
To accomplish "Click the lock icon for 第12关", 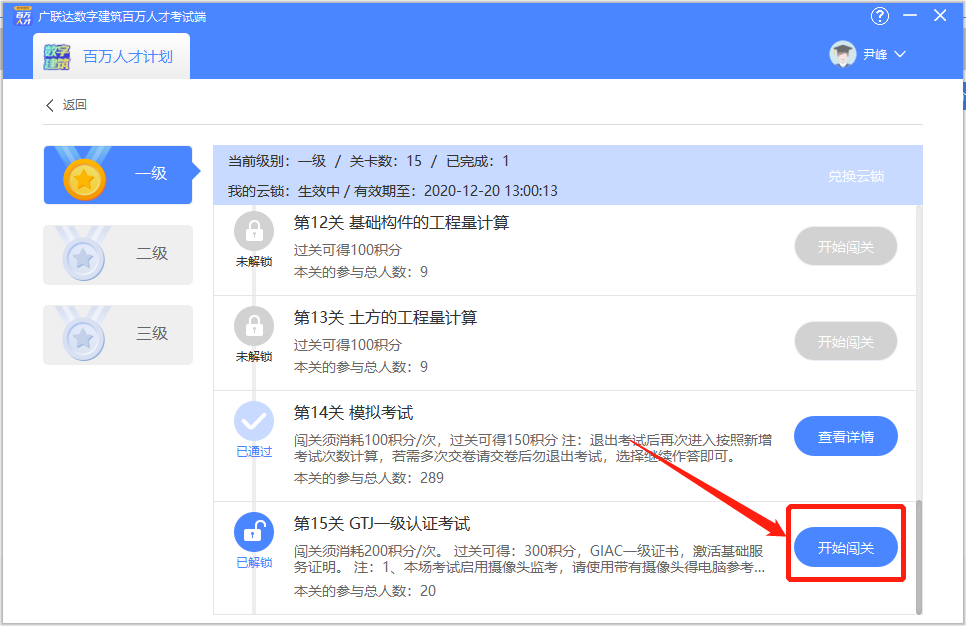I will coord(254,231).
